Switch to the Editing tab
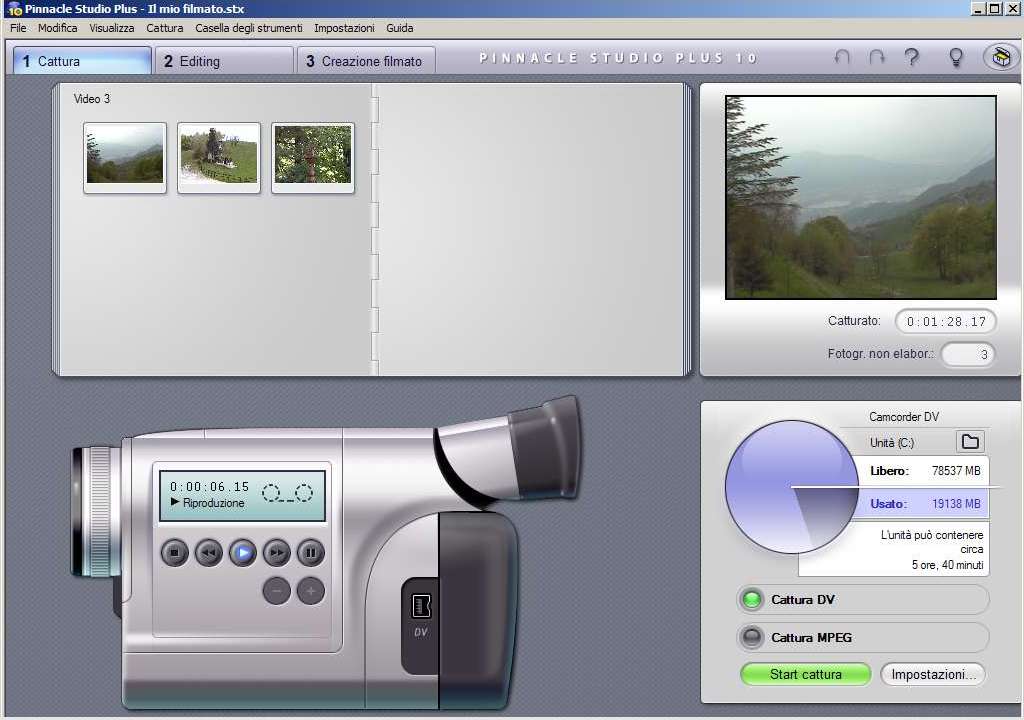Screen dimensions: 1024x720 pyautogui.click(x=223, y=61)
